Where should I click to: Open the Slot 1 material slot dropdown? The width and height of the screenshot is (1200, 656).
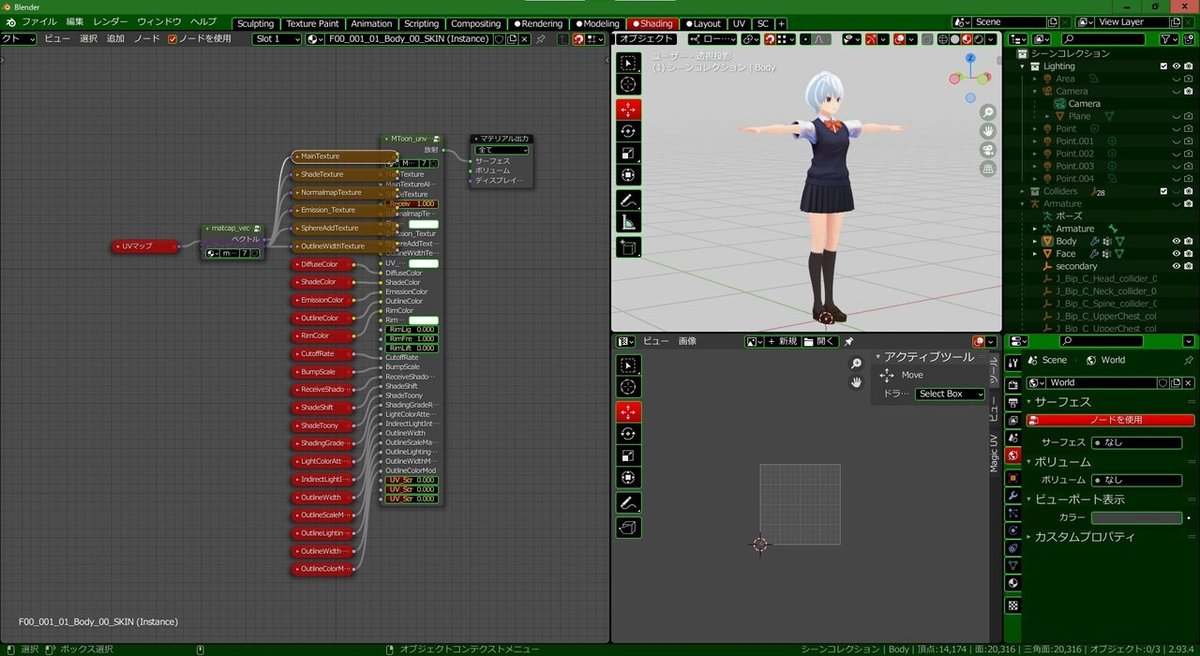click(x=277, y=40)
